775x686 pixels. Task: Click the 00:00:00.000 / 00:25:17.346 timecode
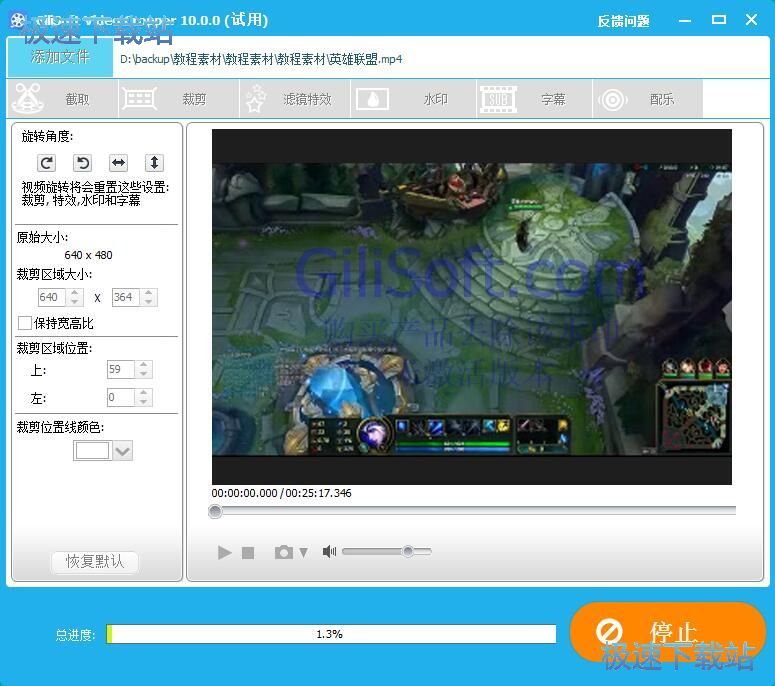tap(281, 493)
